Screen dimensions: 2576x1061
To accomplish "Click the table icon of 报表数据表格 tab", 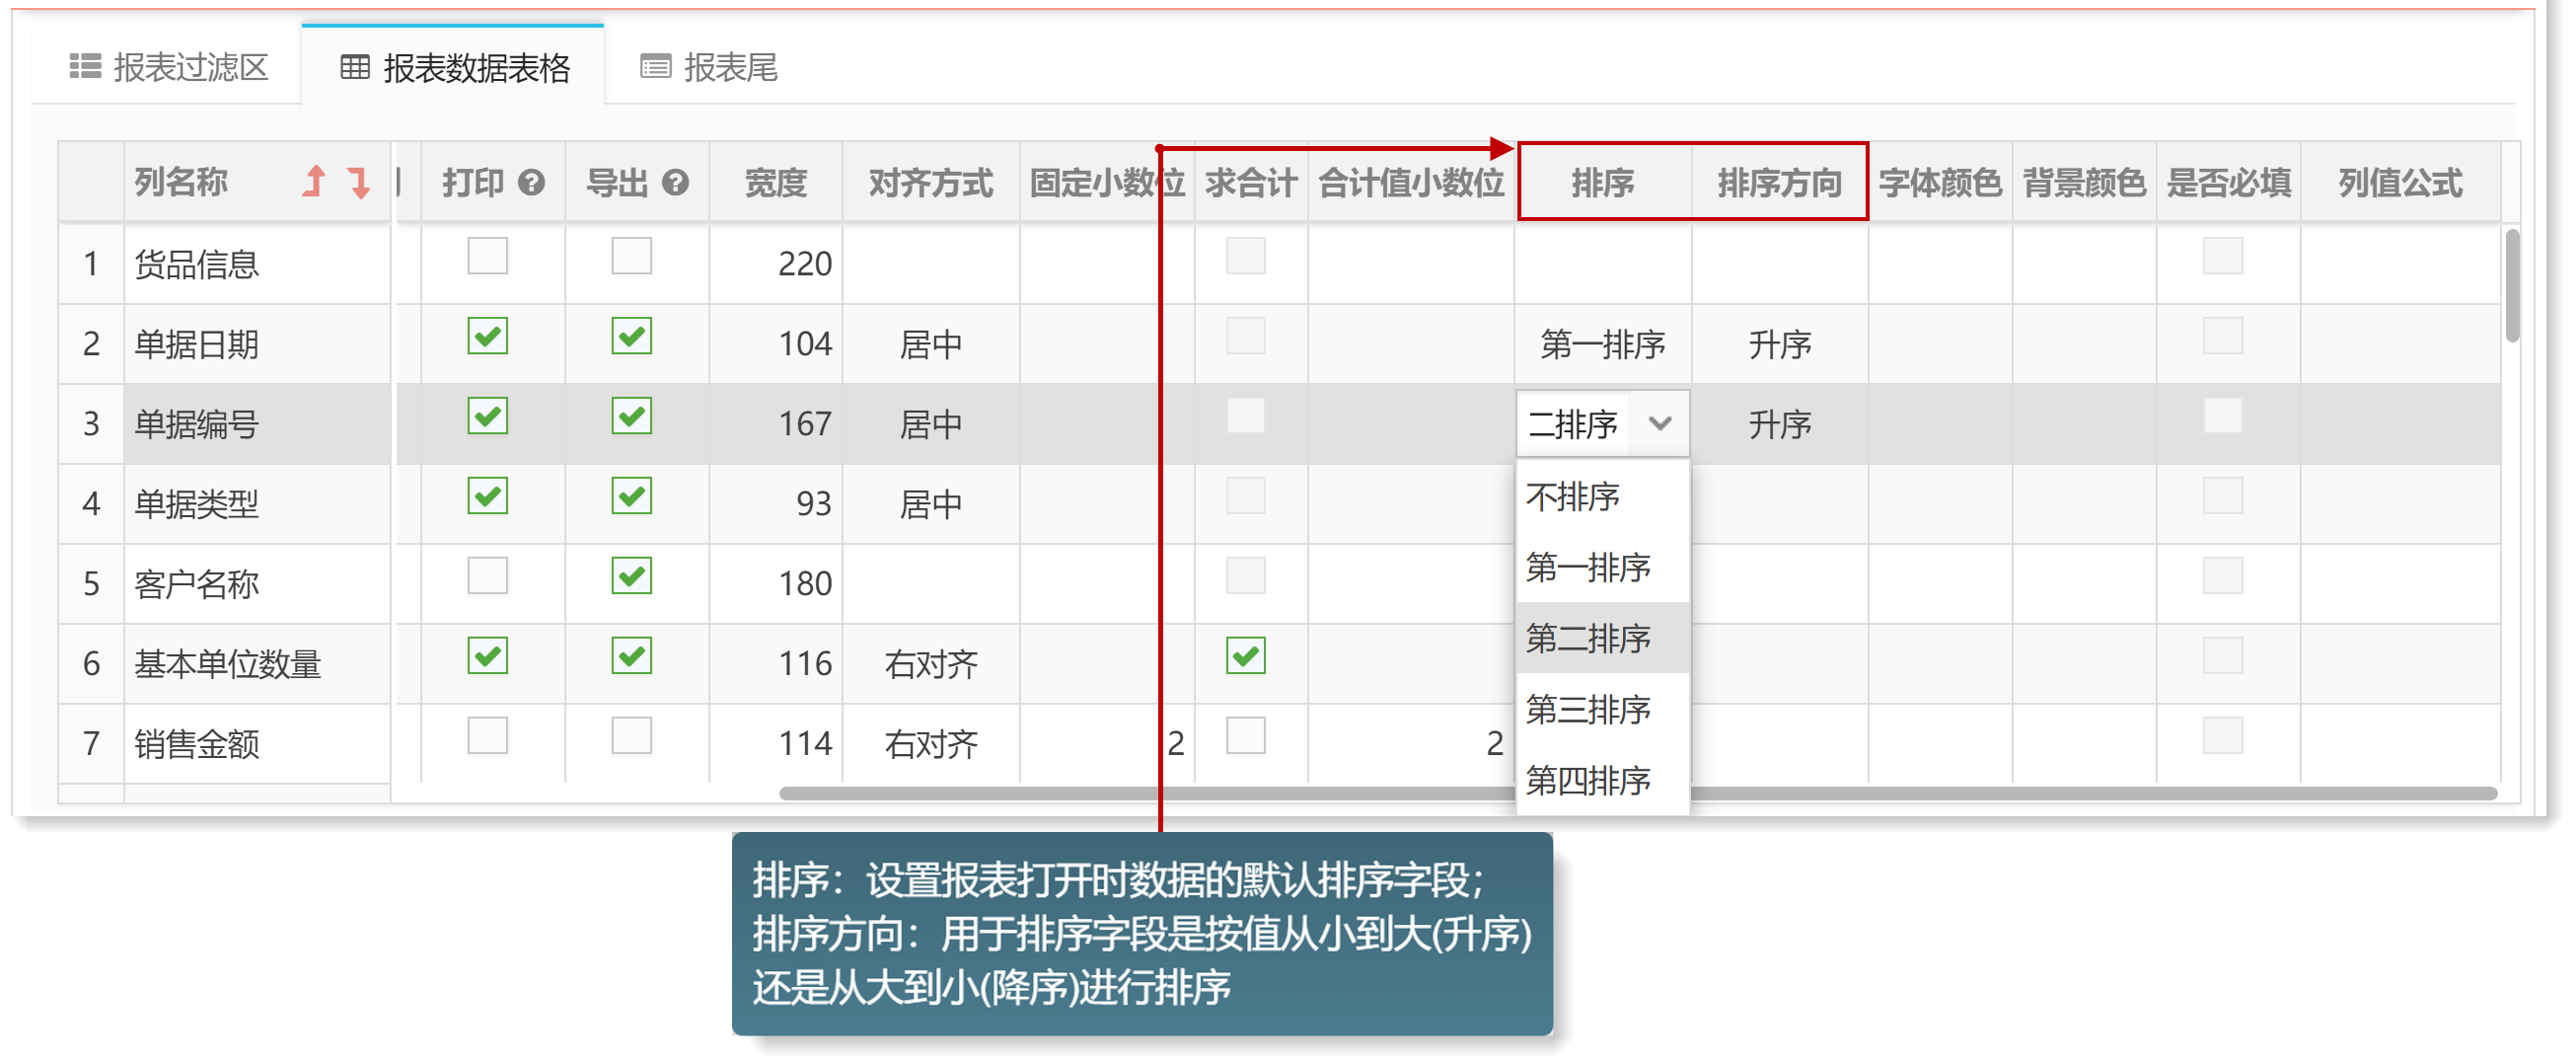I will click(355, 67).
